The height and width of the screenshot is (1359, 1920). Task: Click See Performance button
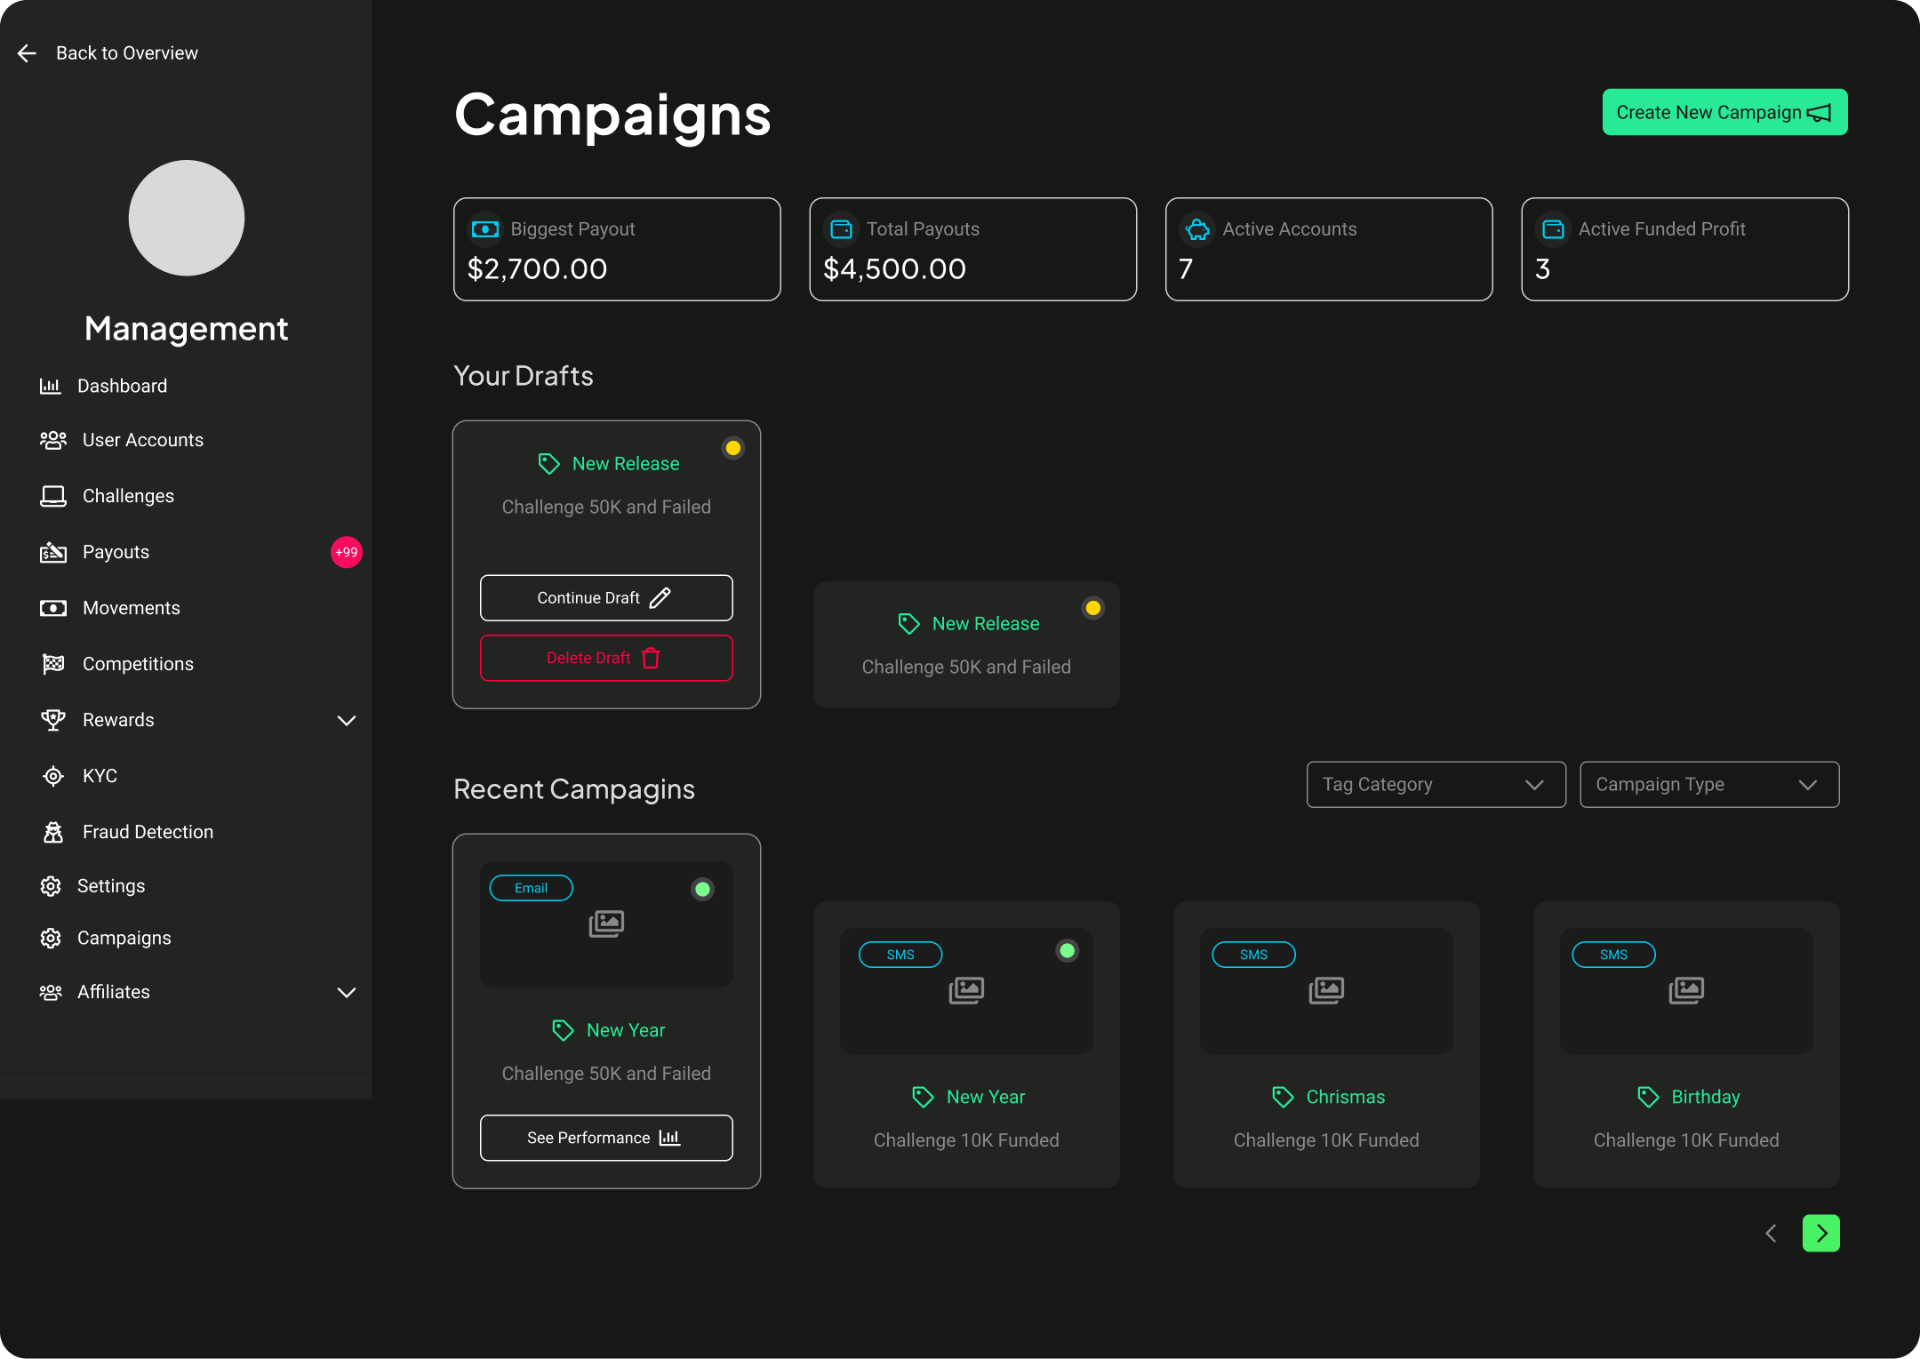(x=606, y=1138)
